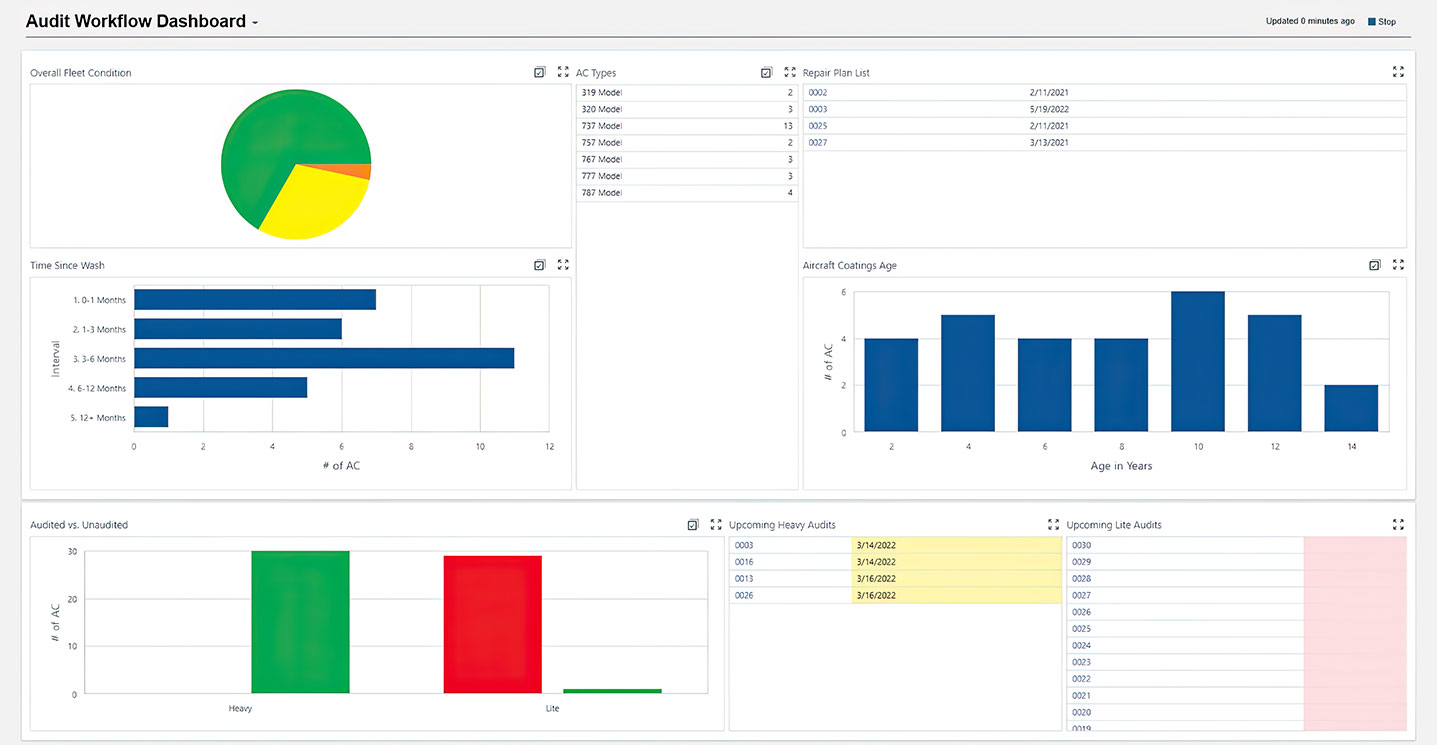This screenshot has height=745, width=1437.
Task: Toggle the Aircraft Coatings Age selection checkbox
Action: pos(1375,265)
